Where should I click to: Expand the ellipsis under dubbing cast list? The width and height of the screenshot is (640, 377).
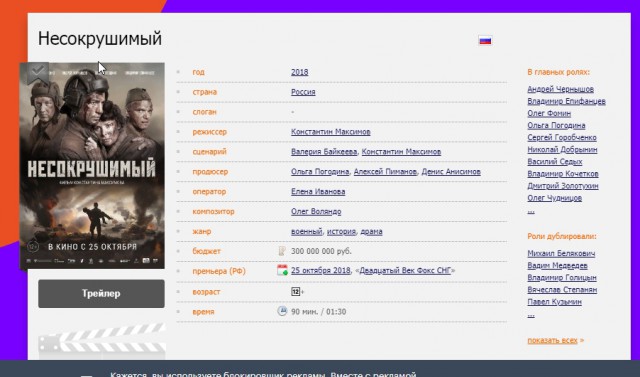531,315
